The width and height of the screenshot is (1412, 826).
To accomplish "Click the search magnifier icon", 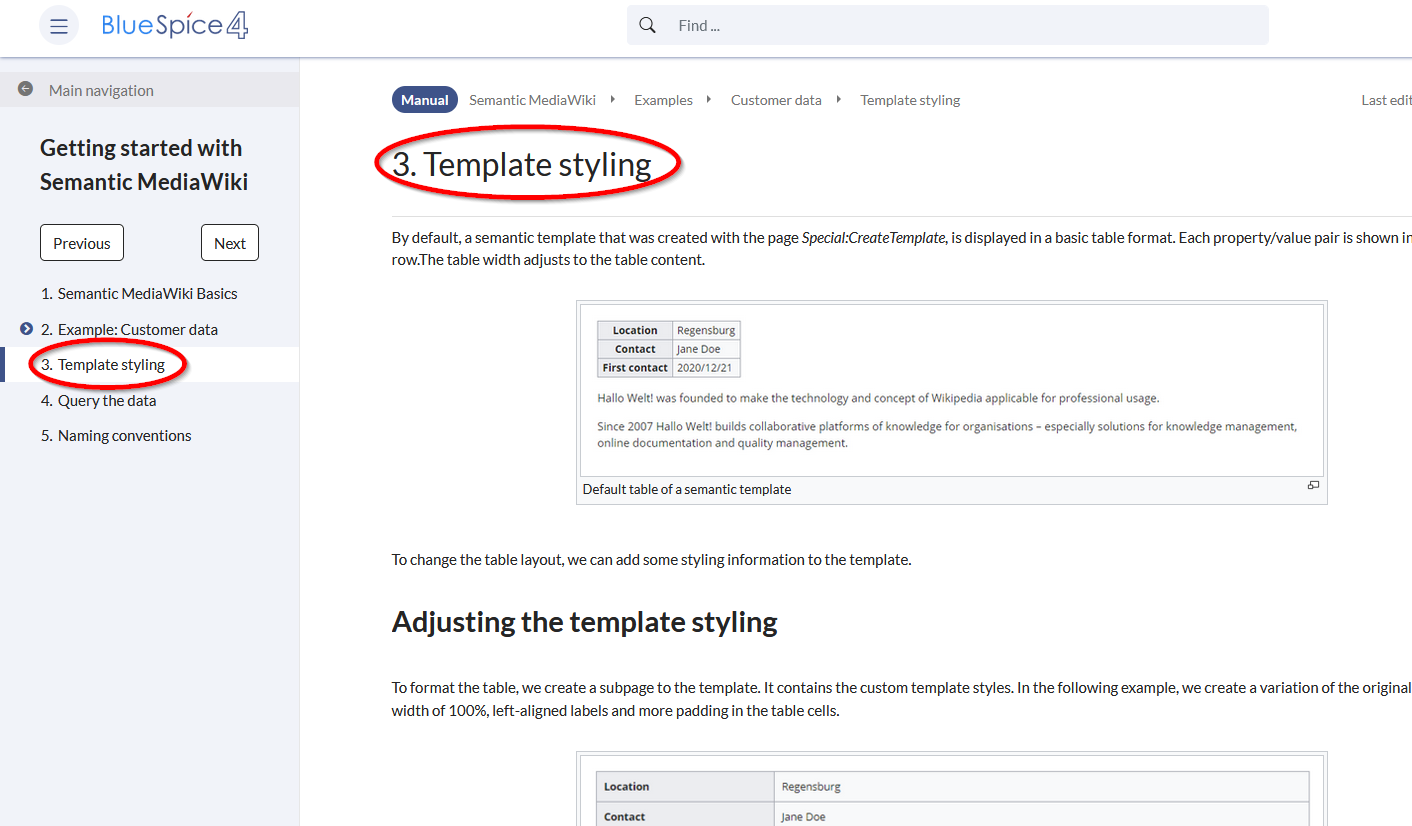I will [x=648, y=26].
